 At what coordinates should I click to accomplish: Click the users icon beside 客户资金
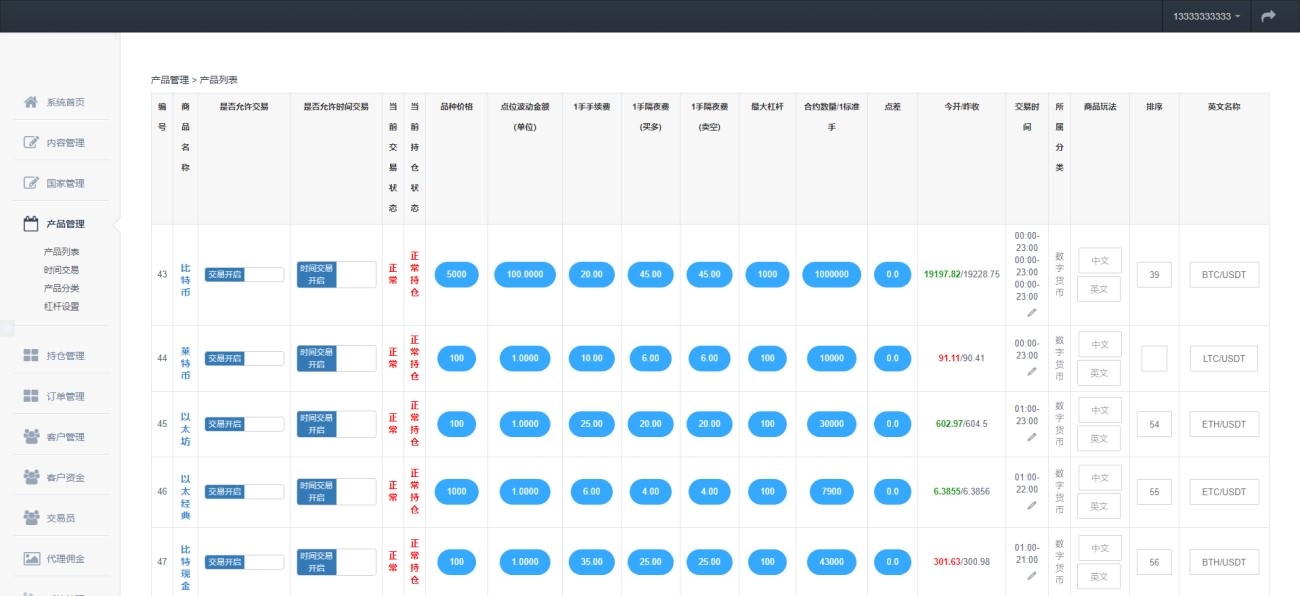pos(31,477)
